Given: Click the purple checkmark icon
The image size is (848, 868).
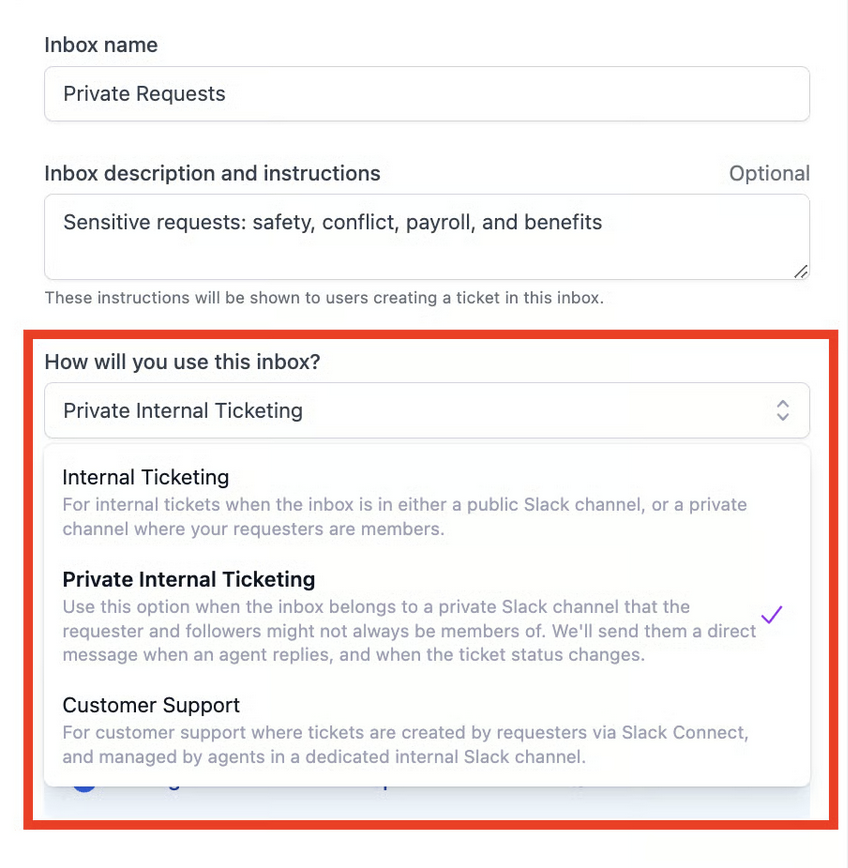Looking at the screenshot, I should [771, 615].
